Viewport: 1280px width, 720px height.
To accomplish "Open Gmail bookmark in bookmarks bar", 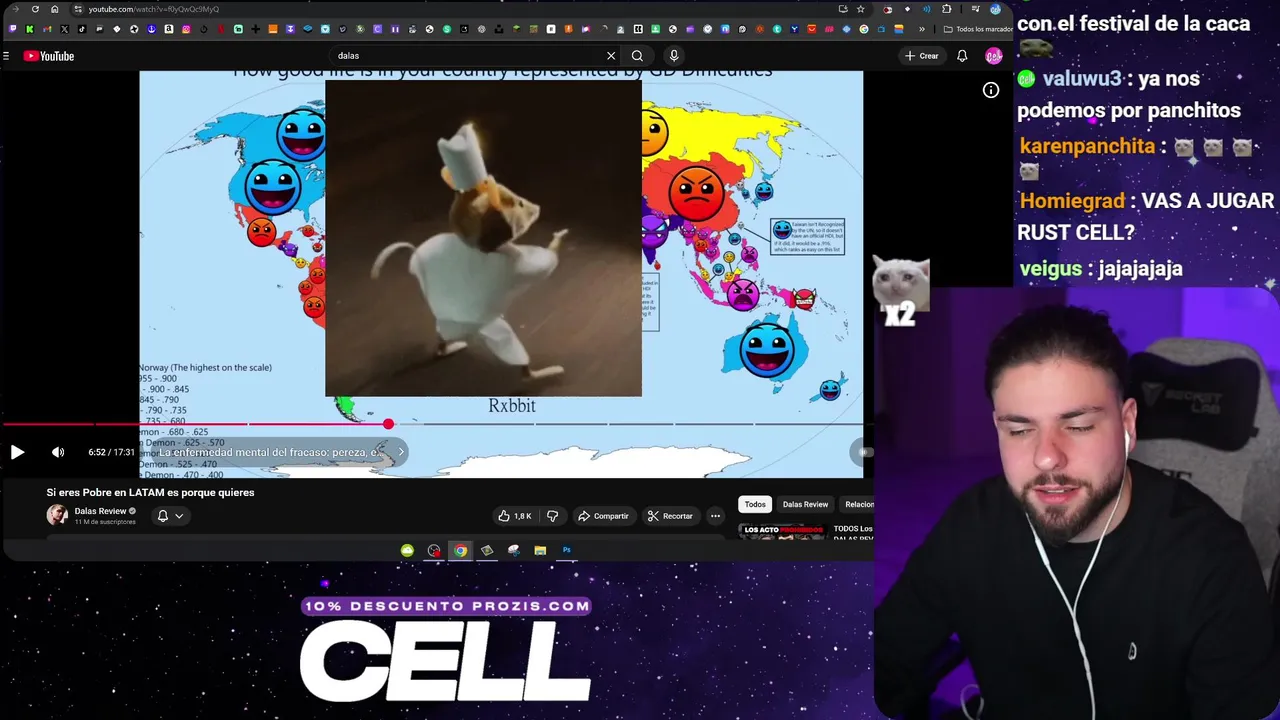I will click(x=47, y=29).
